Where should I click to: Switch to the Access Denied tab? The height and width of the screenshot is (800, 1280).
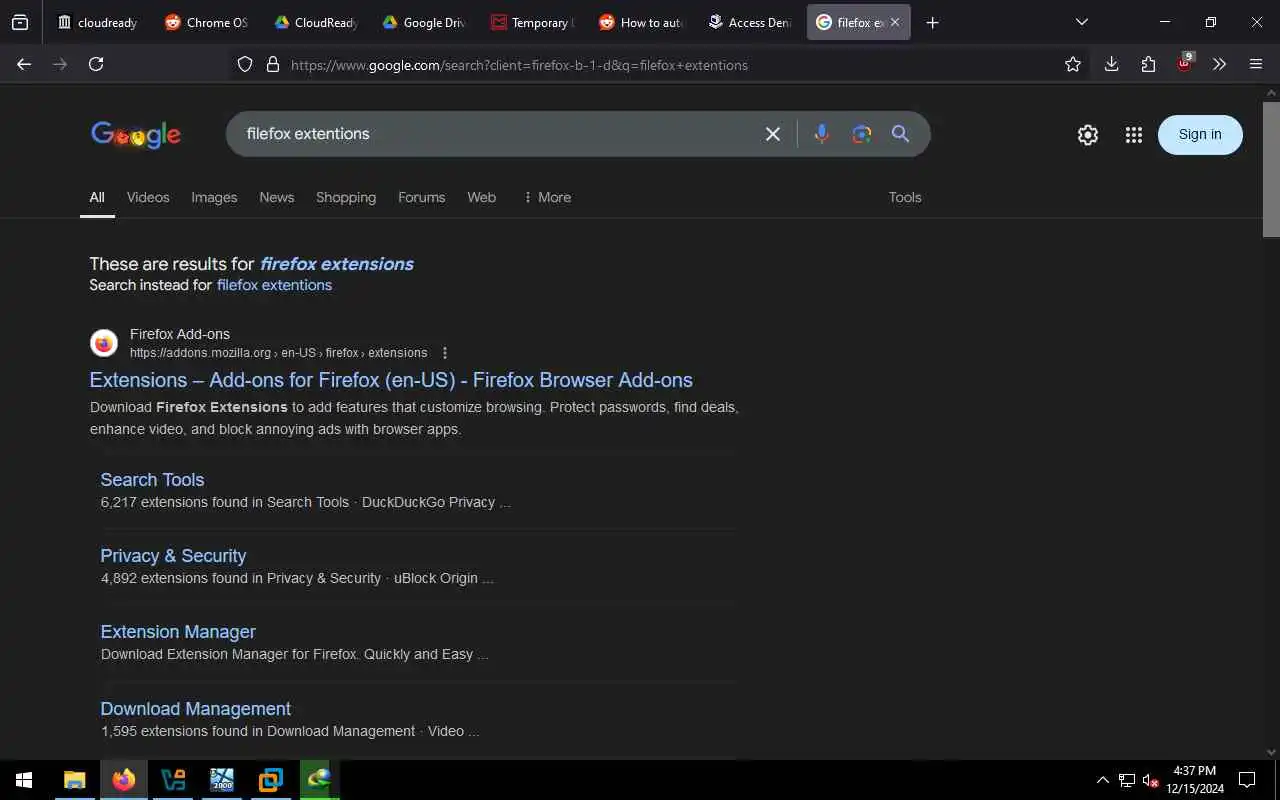[x=748, y=22]
